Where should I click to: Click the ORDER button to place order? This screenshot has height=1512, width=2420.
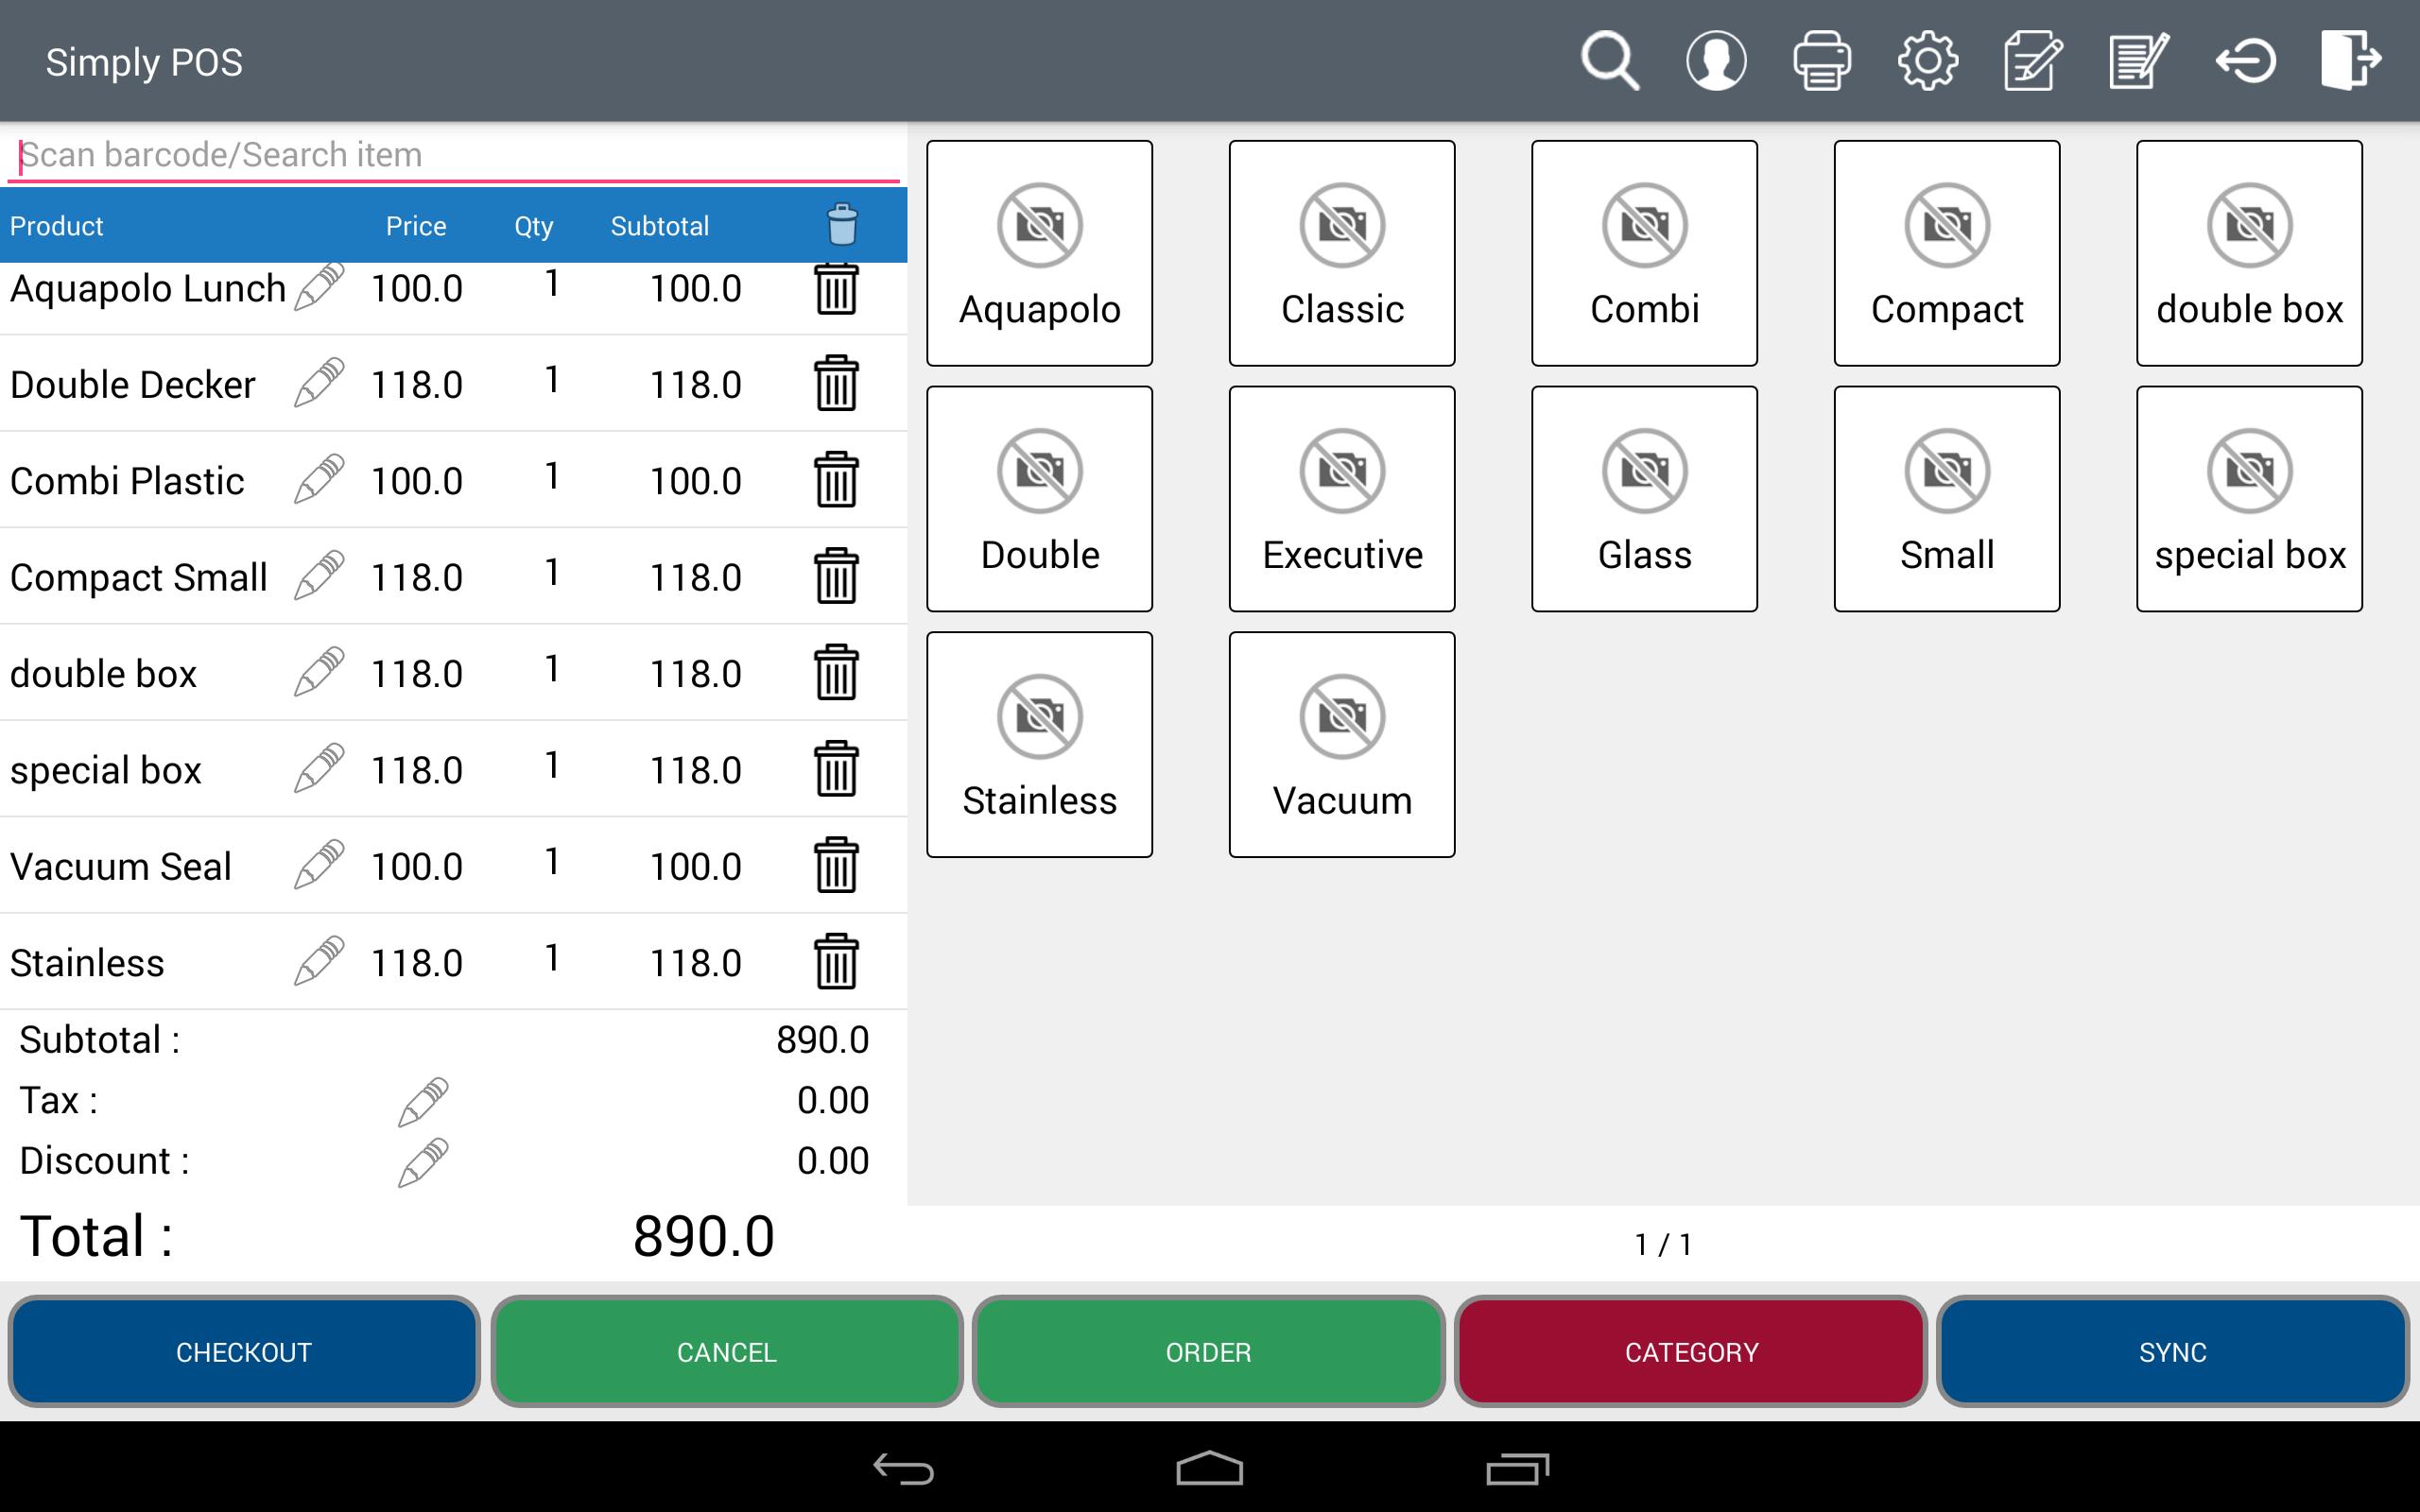pyautogui.click(x=1209, y=1350)
